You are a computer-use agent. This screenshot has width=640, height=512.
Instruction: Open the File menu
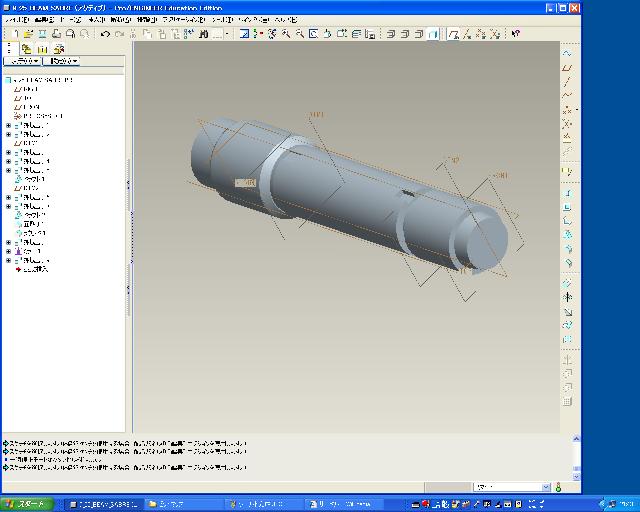(x=17, y=19)
